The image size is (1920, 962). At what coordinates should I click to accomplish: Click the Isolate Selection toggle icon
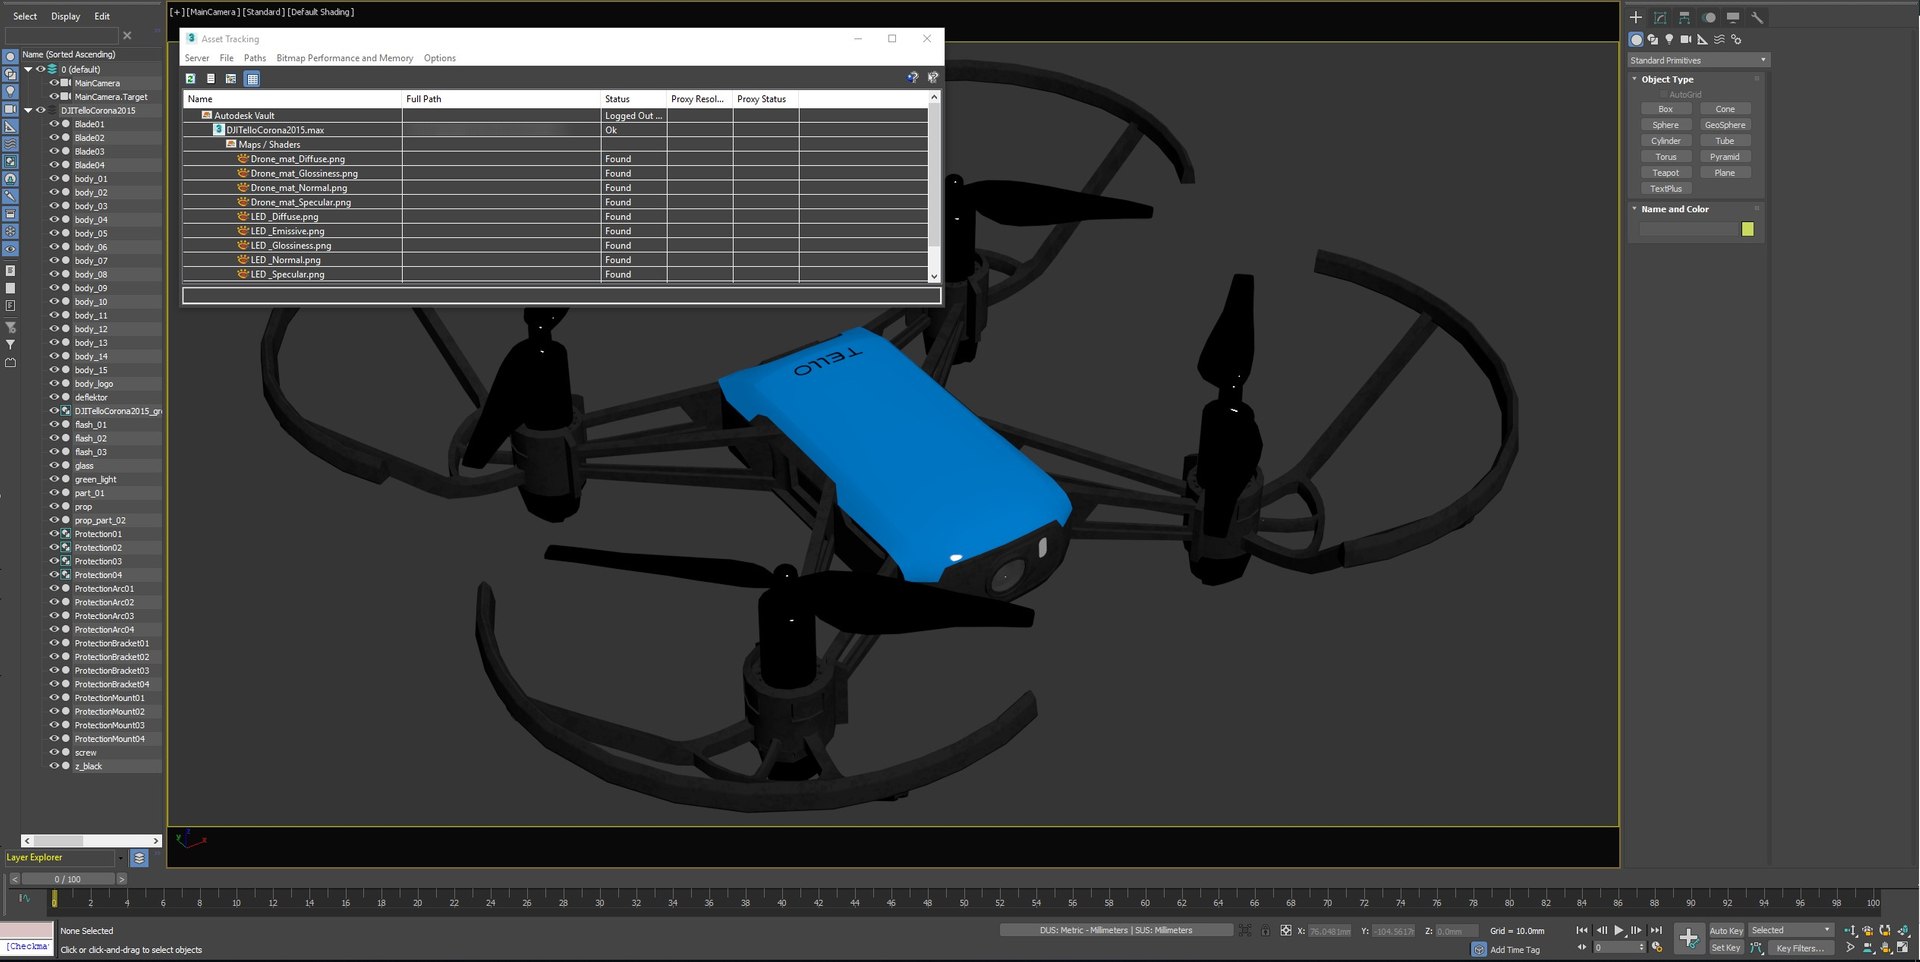[x=1245, y=931]
